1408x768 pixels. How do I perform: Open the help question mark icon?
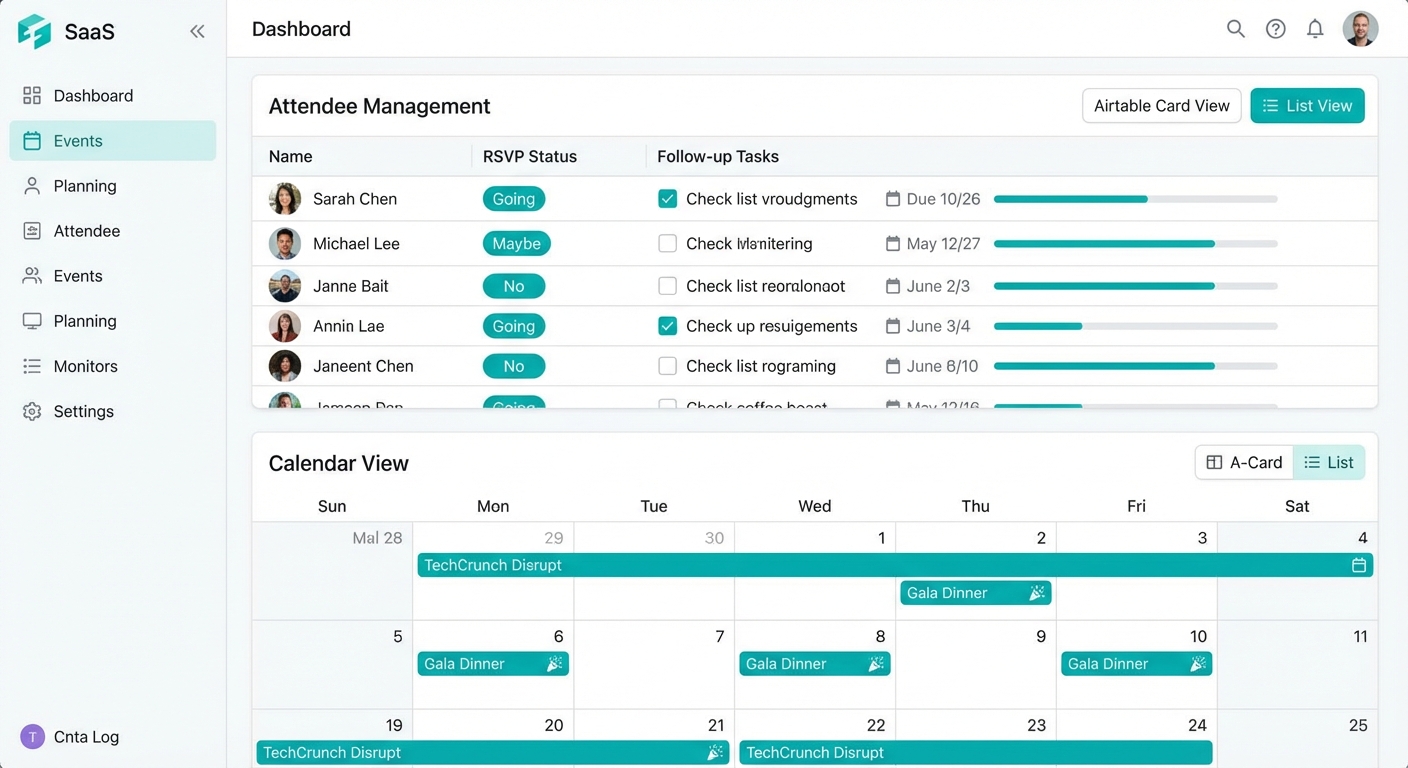[1275, 29]
